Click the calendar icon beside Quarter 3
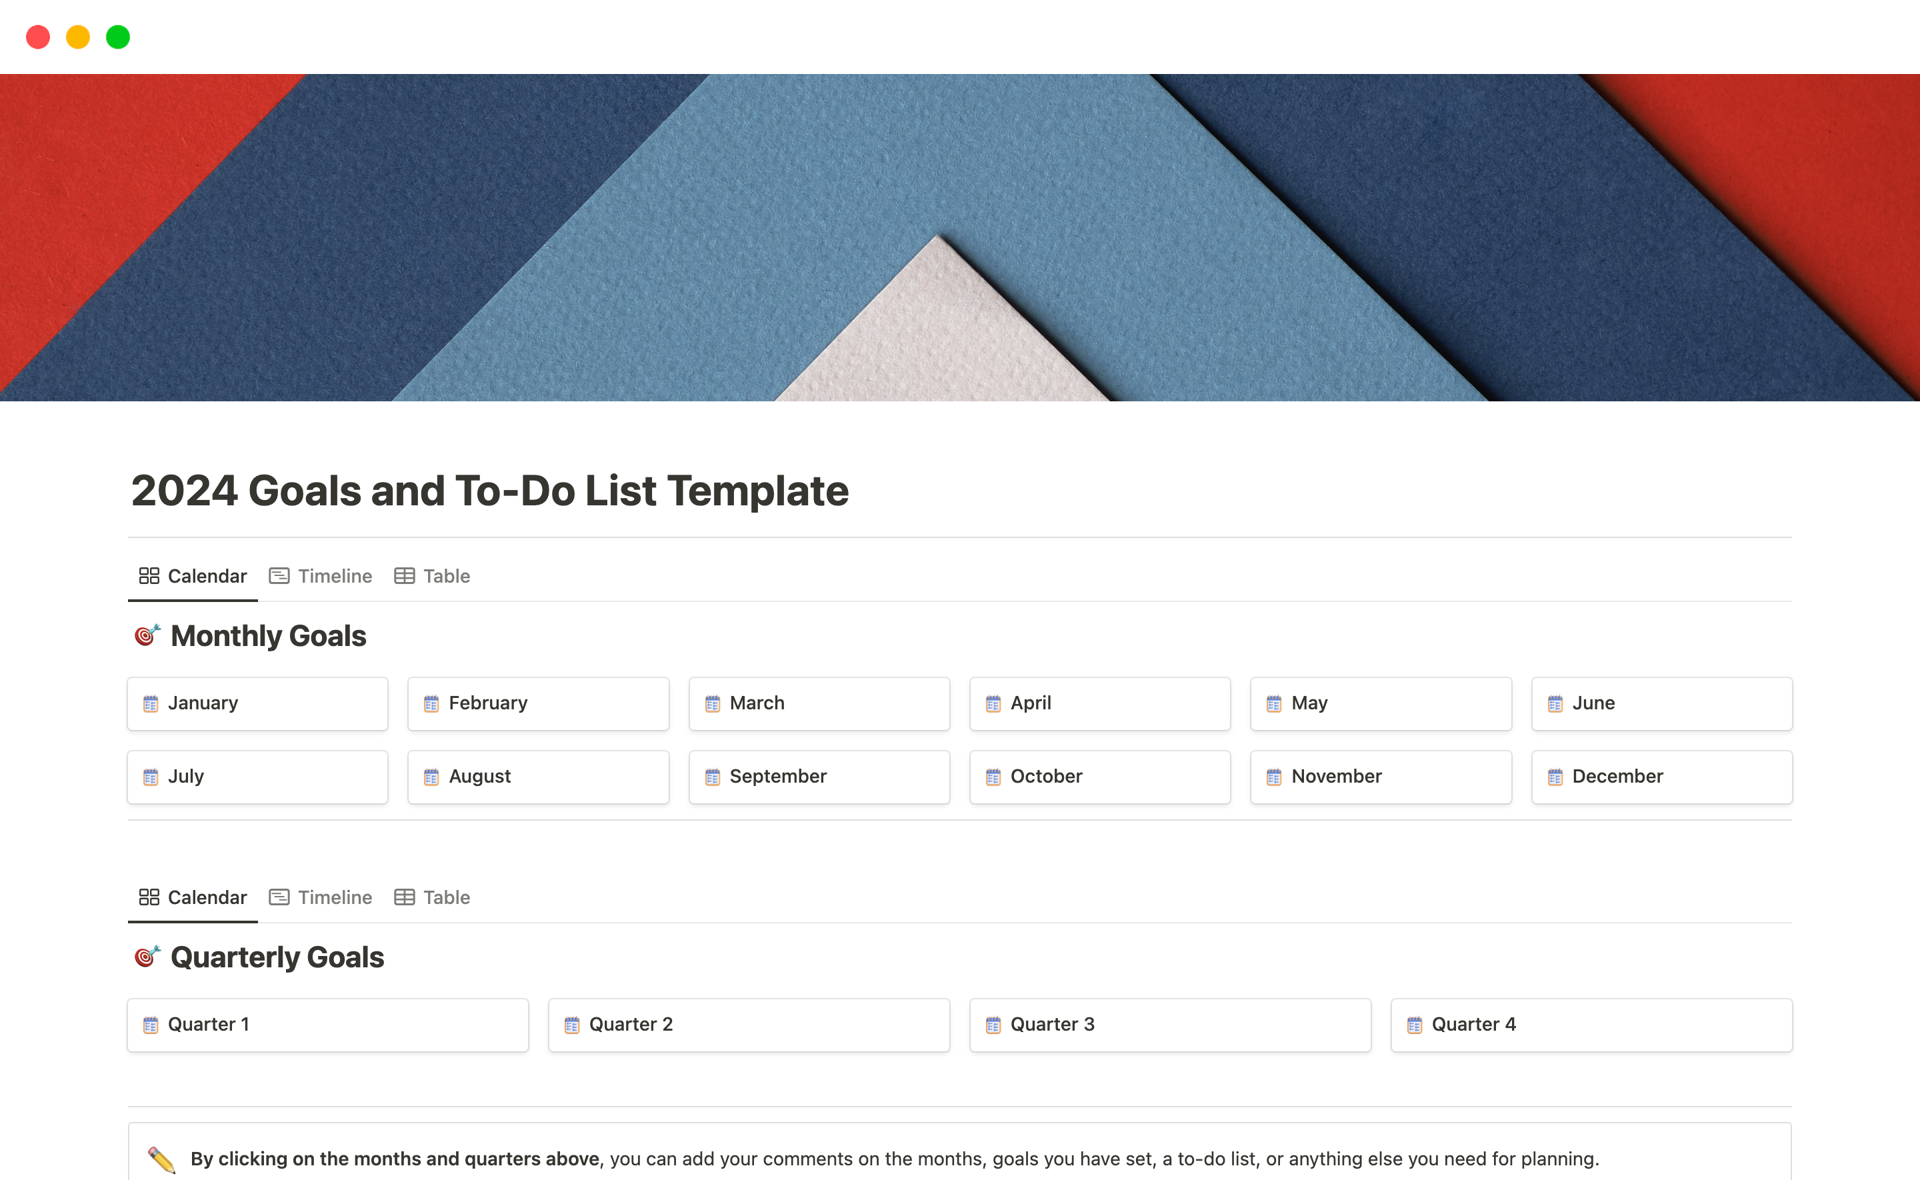Screen dimensions: 1920x1200 tap(993, 1025)
